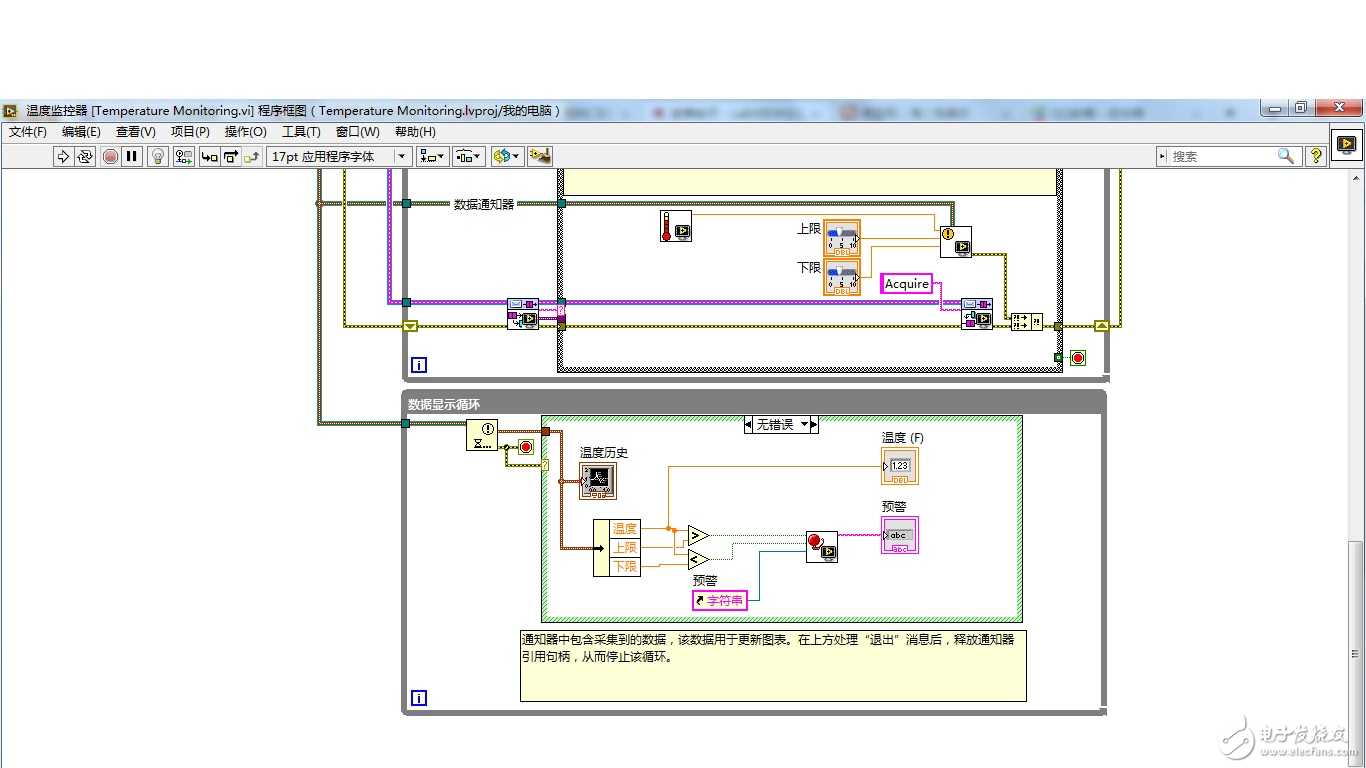Click the Step Over toolbar icon
This screenshot has height=768, width=1366.
tap(231, 156)
